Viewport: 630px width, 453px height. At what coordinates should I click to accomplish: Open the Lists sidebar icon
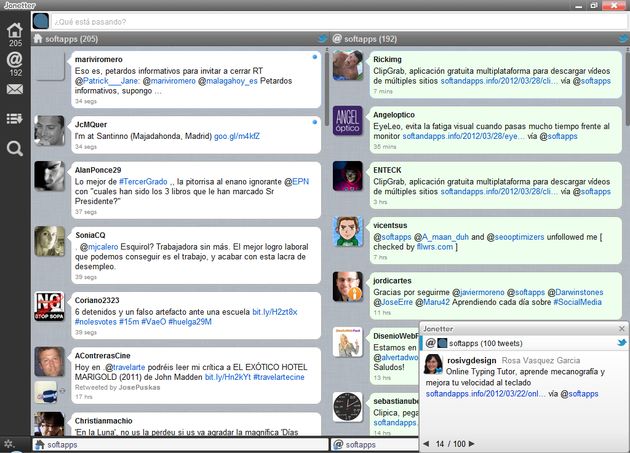[x=14, y=119]
